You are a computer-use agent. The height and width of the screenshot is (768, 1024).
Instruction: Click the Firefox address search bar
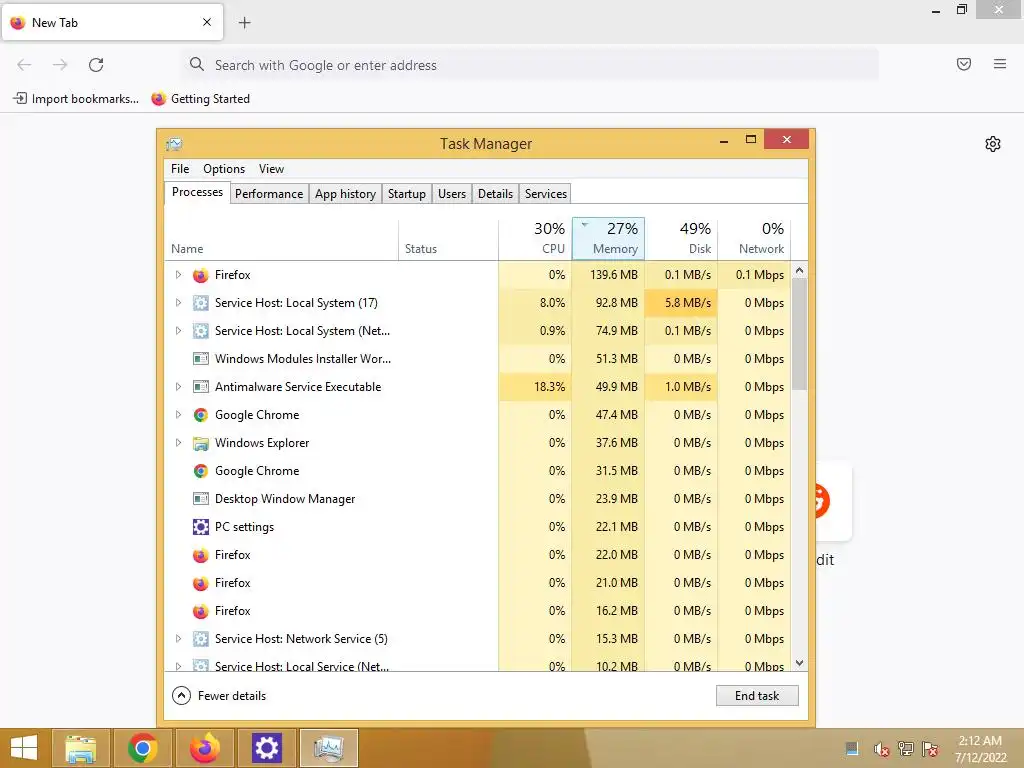[x=530, y=65]
